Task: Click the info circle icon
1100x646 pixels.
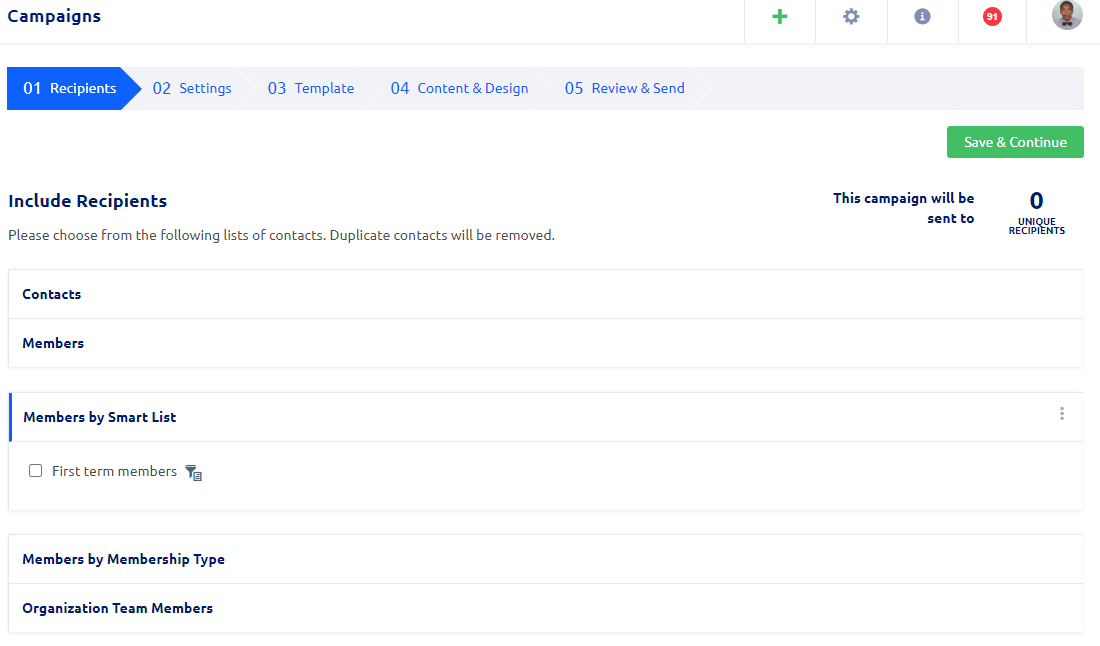Action: tap(923, 17)
